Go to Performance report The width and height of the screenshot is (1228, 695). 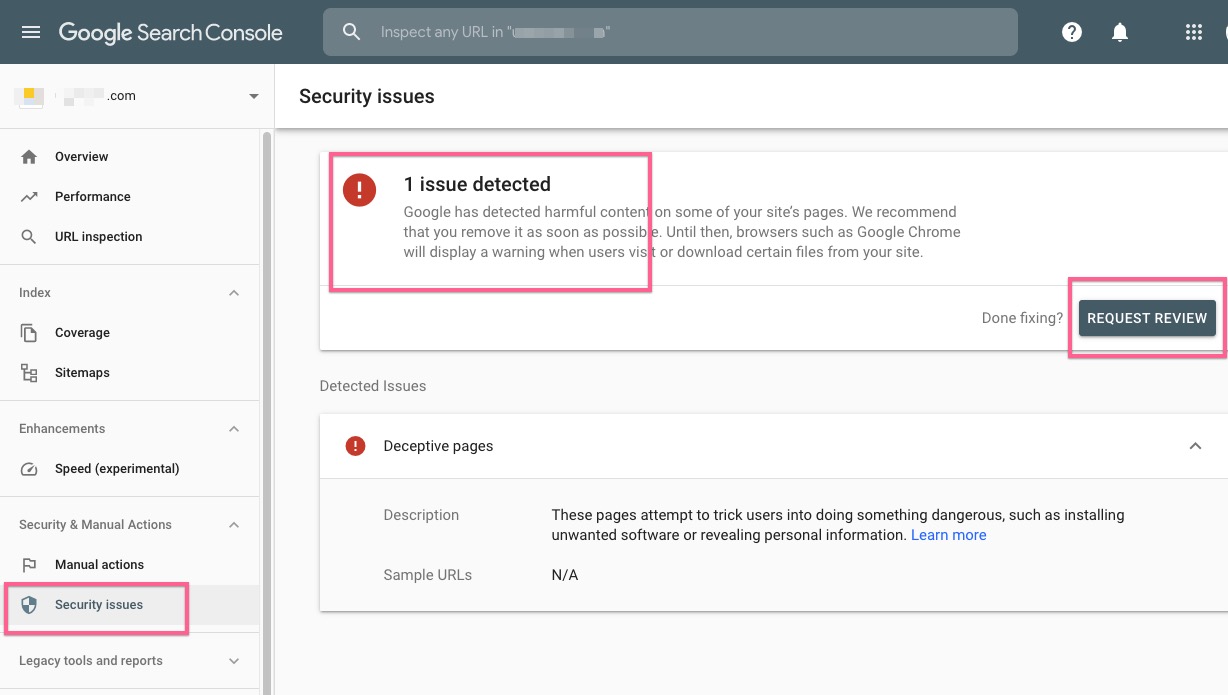click(x=92, y=197)
